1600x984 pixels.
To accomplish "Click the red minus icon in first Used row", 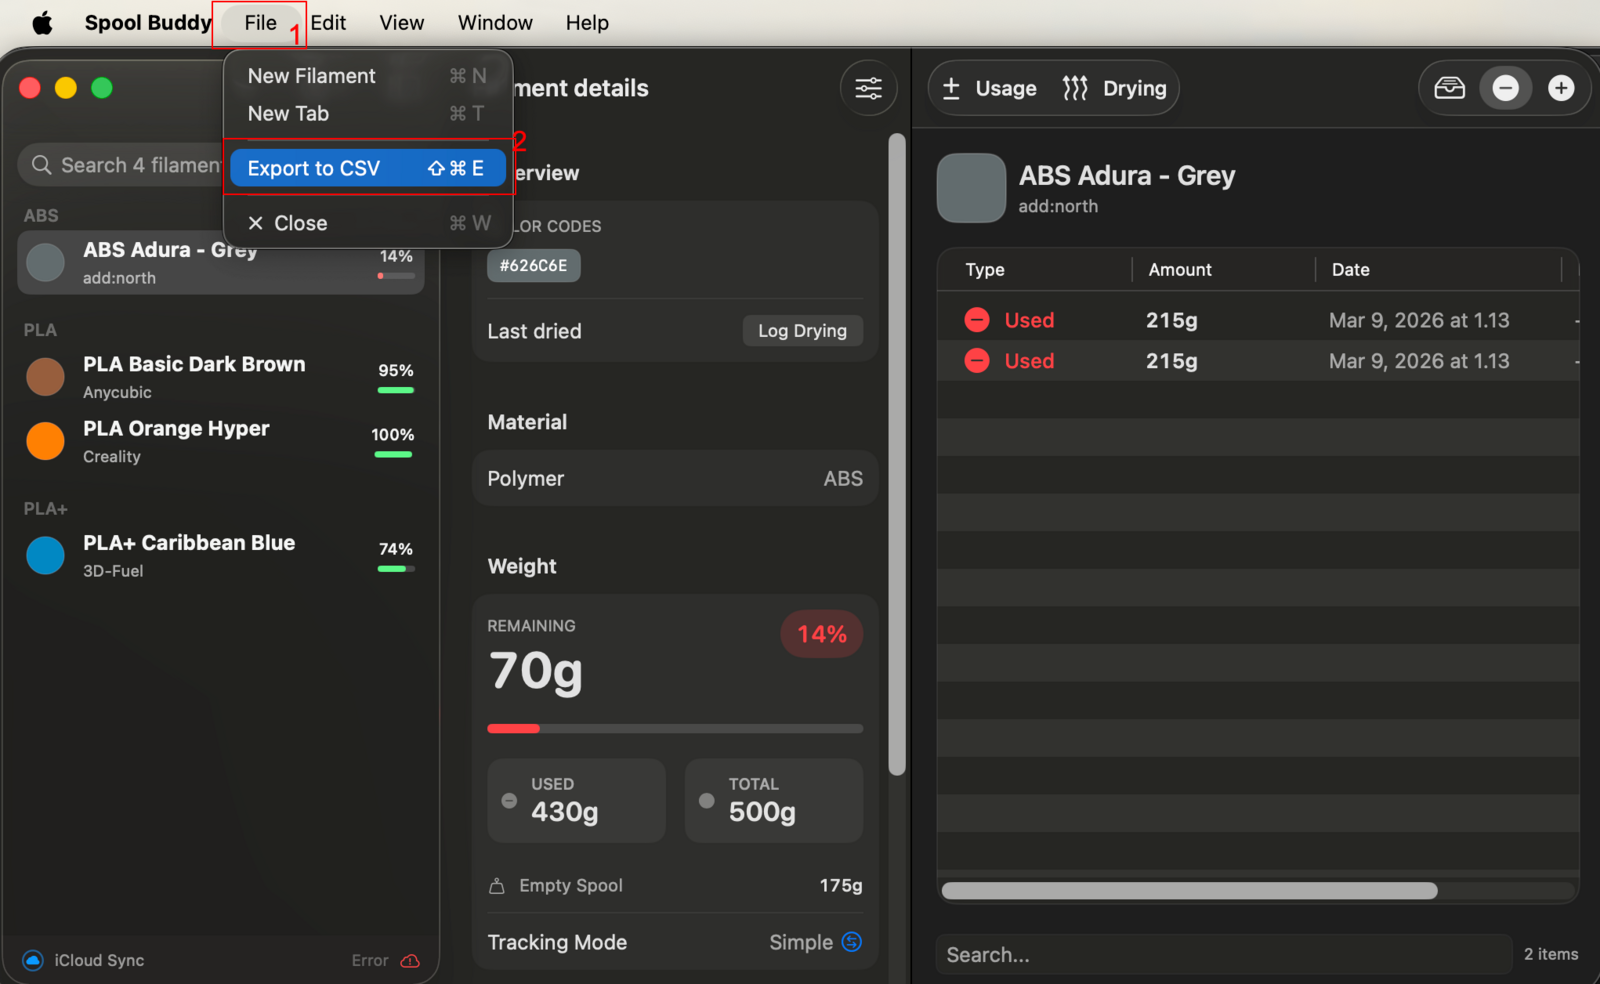I will pos(977,320).
